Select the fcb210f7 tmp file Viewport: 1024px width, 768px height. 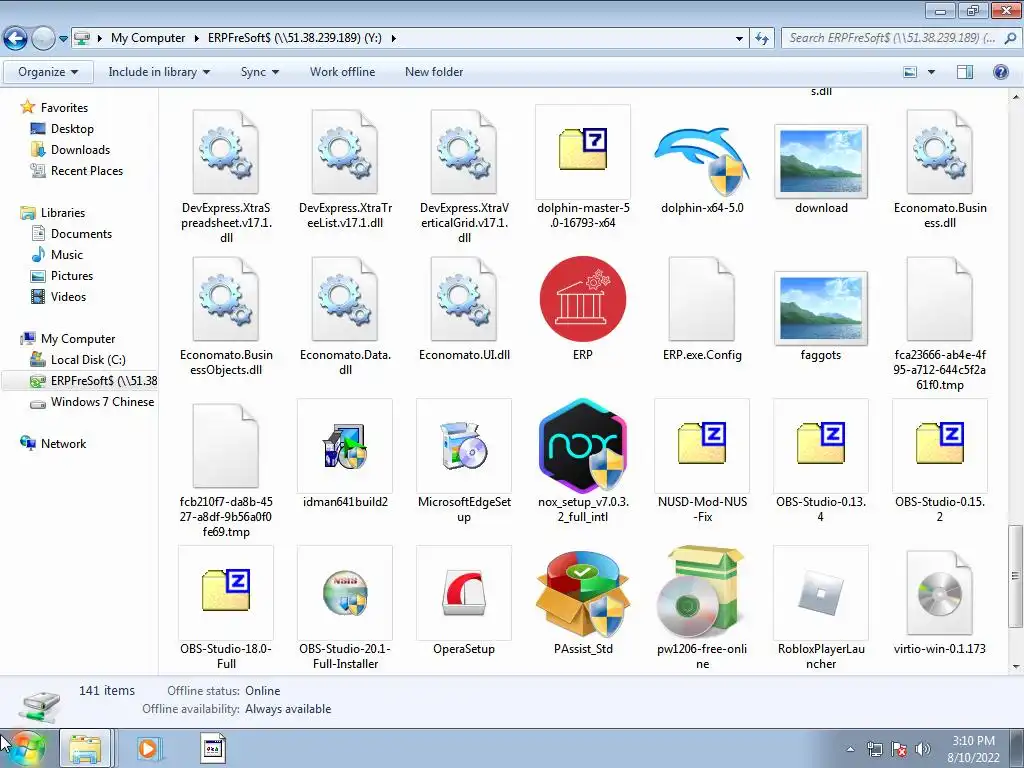click(x=226, y=446)
